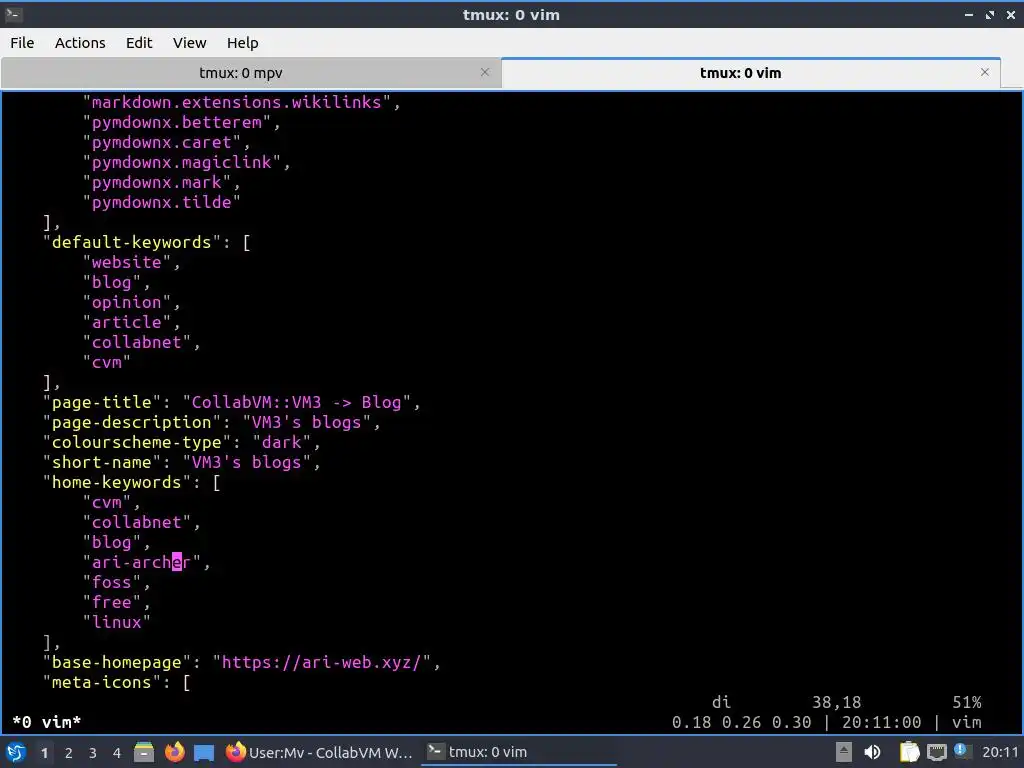Close the tmux: 0 mpv tab
Viewport: 1024px width, 768px height.
(485, 72)
